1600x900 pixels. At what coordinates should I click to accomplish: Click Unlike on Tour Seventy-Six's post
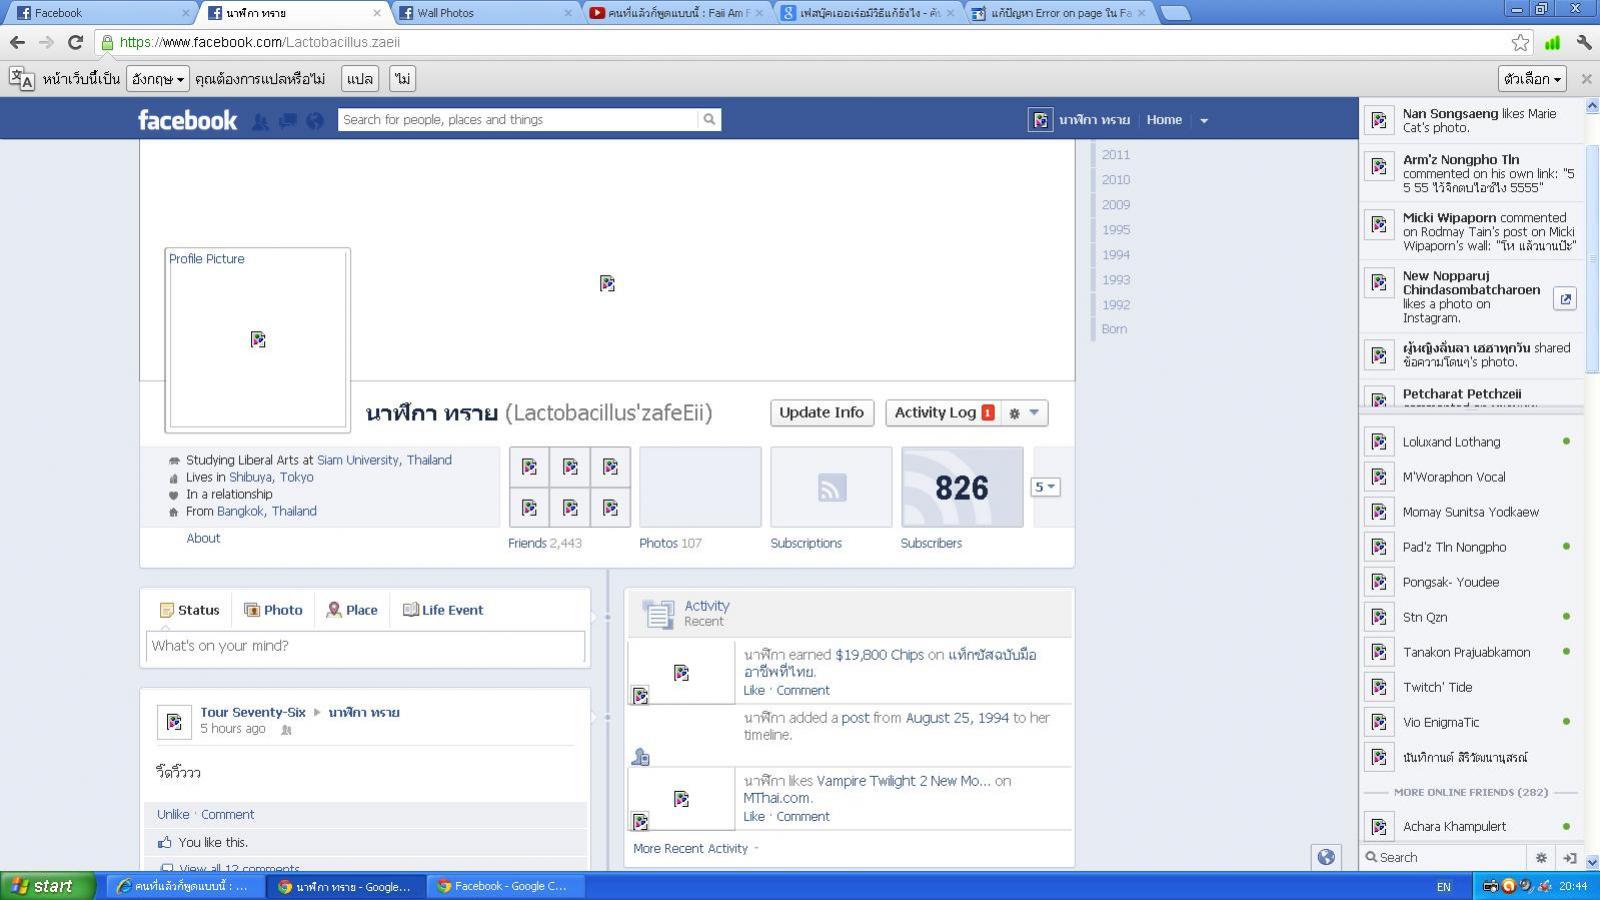[173, 815]
